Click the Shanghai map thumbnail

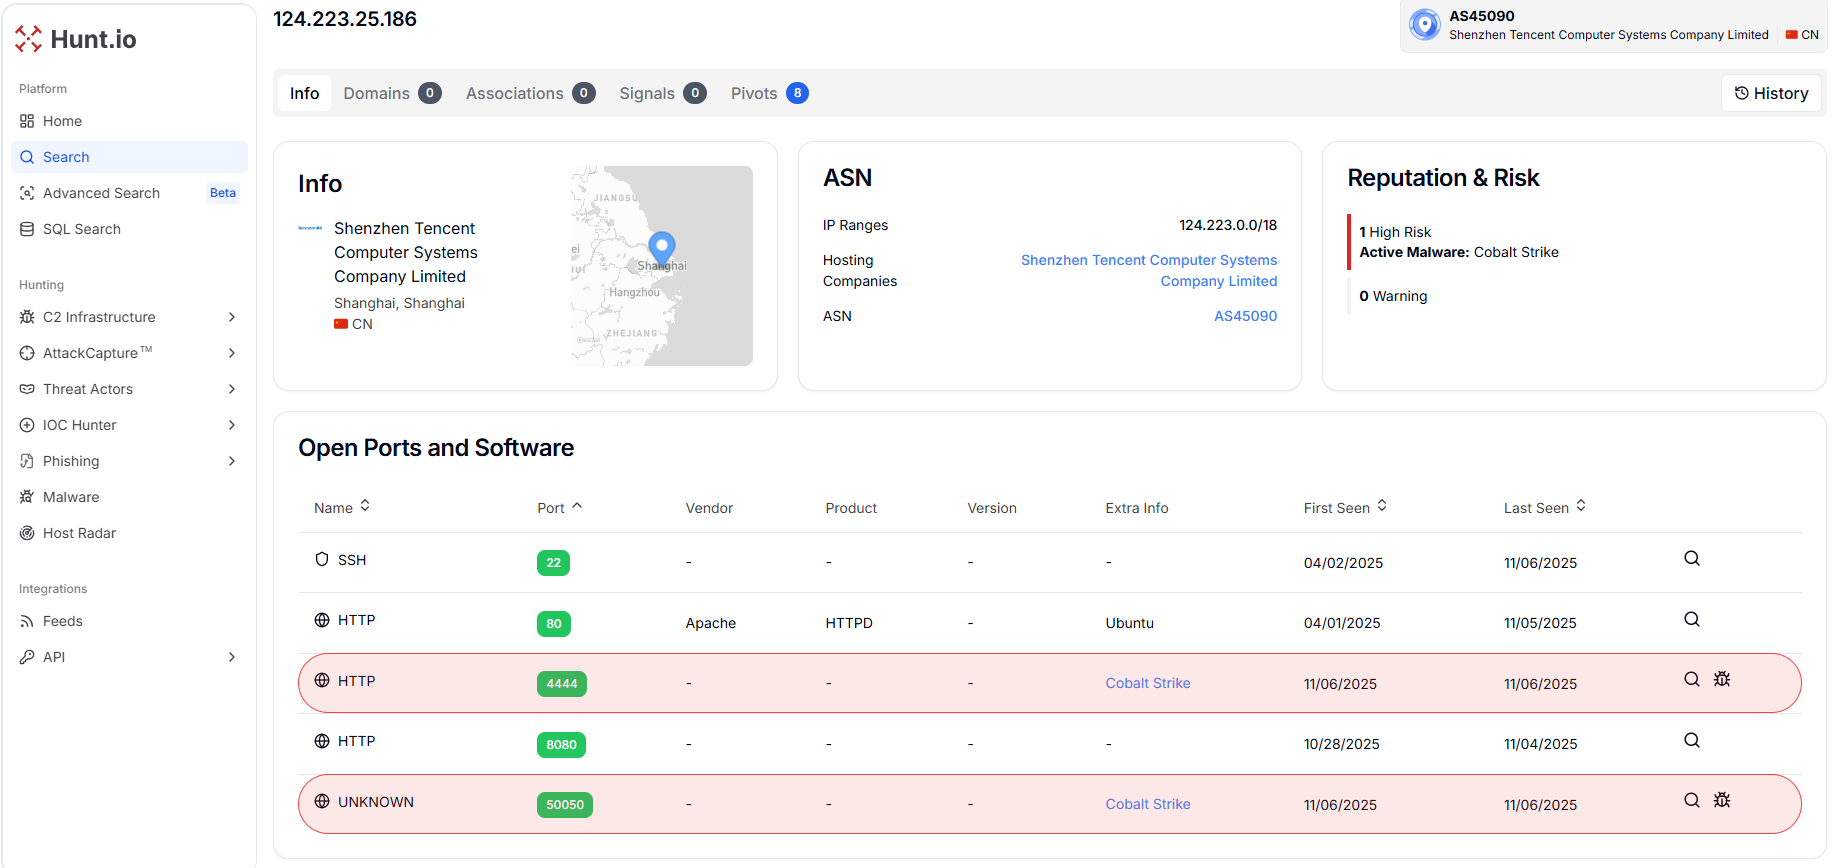(x=661, y=266)
